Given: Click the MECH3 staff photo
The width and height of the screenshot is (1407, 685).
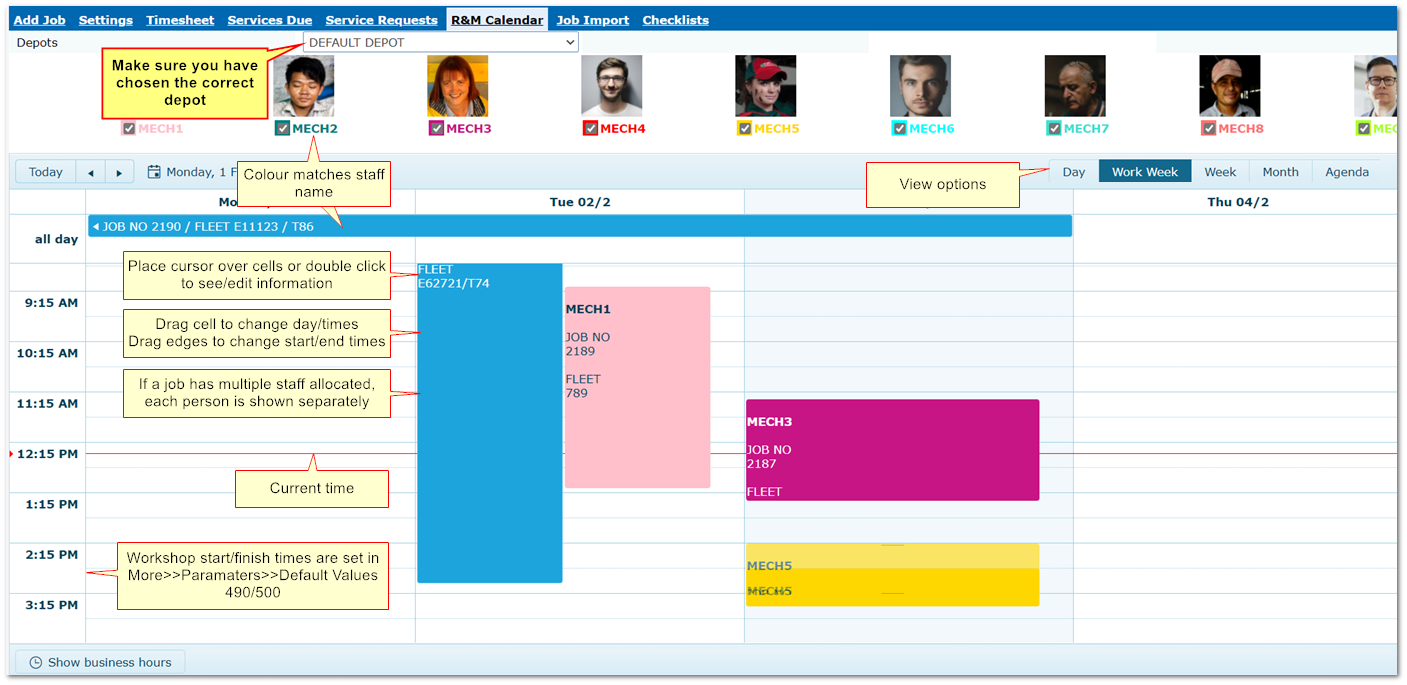Looking at the screenshot, I should [458, 86].
